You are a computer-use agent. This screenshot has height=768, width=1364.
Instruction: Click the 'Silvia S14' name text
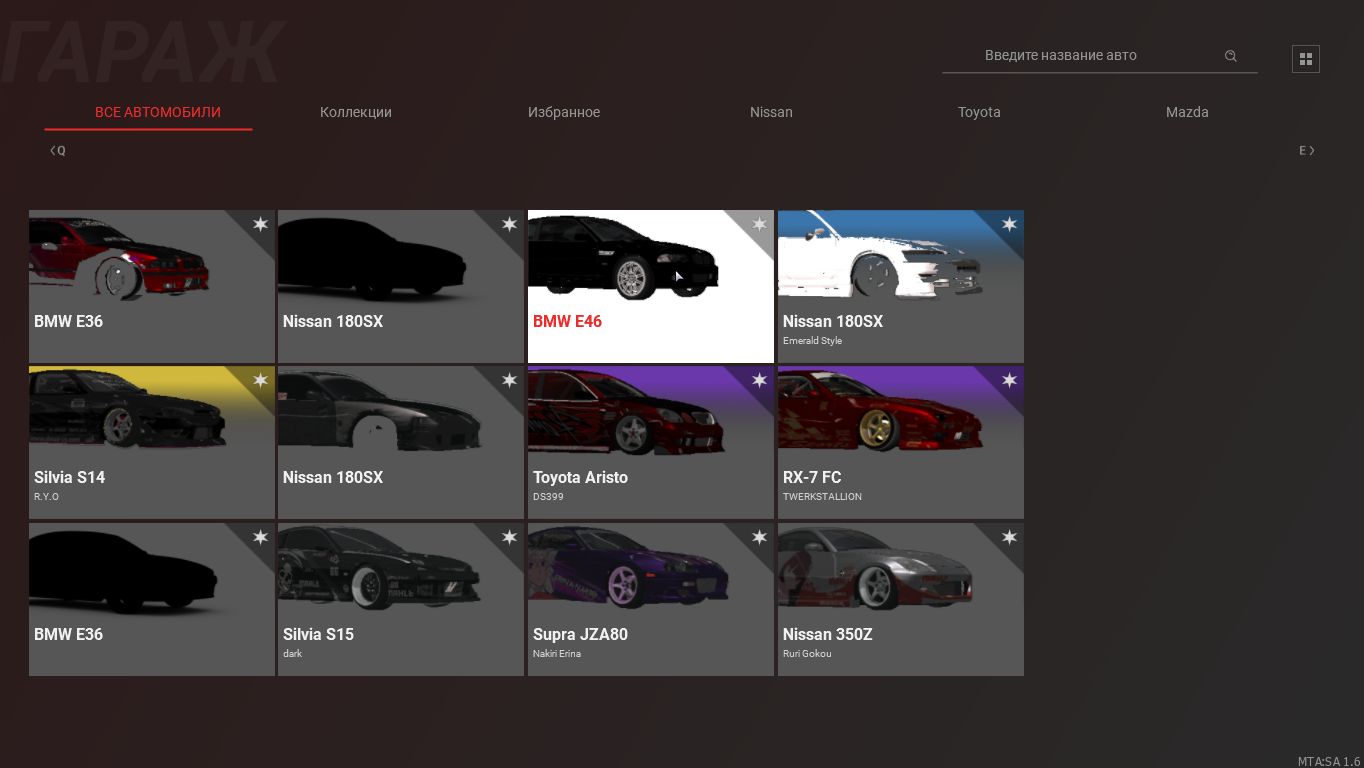point(69,478)
